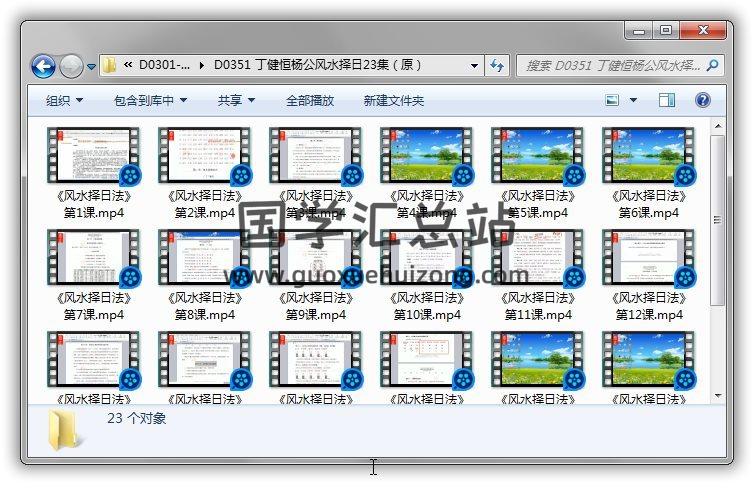Open the recent locations dropdown arrow
Image resolution: width=754 pixels, height=489 pixels.
coord(91,66)
